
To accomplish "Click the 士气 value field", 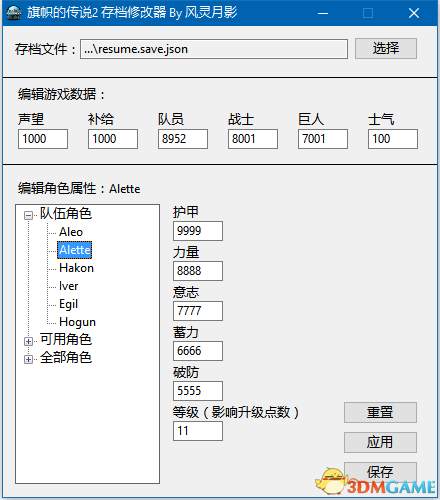I will [393, 139].
